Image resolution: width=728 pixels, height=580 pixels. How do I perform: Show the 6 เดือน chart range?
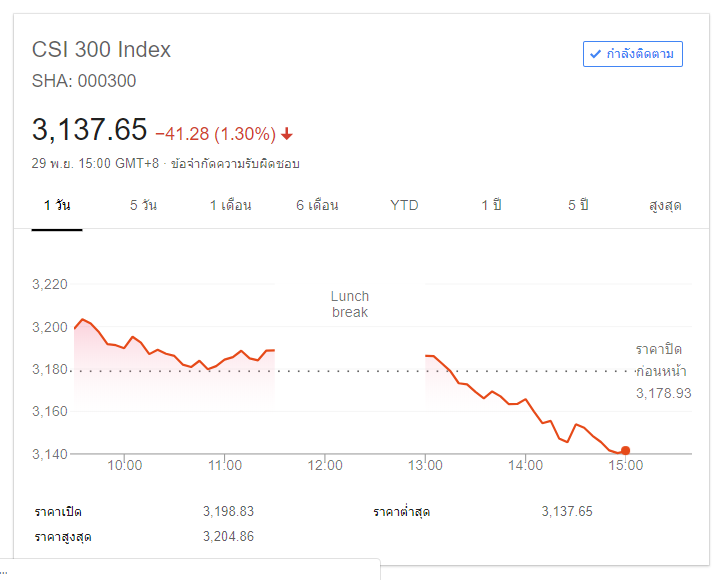click(x=318, y=205)
